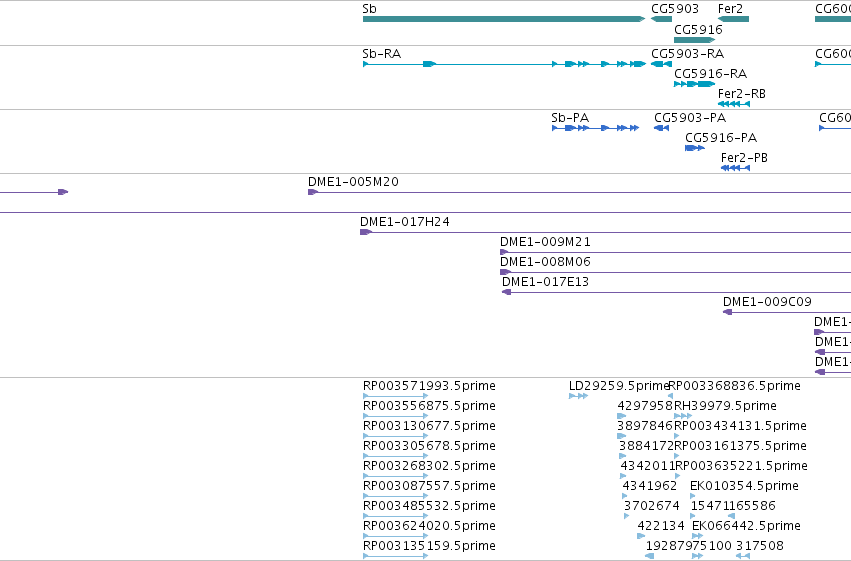This screenshot has height=561, width=851.
Task: Open the Sb-RA transcript label
Action: tap(382, 54)
